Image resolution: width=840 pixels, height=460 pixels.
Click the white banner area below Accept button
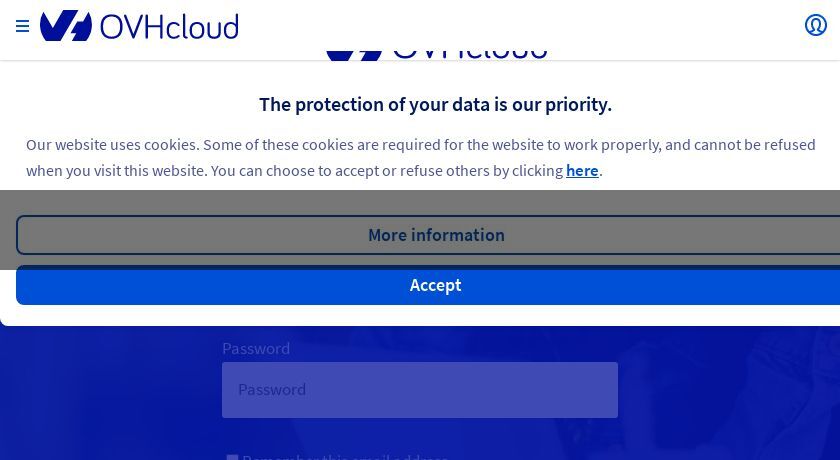[420, 315]
